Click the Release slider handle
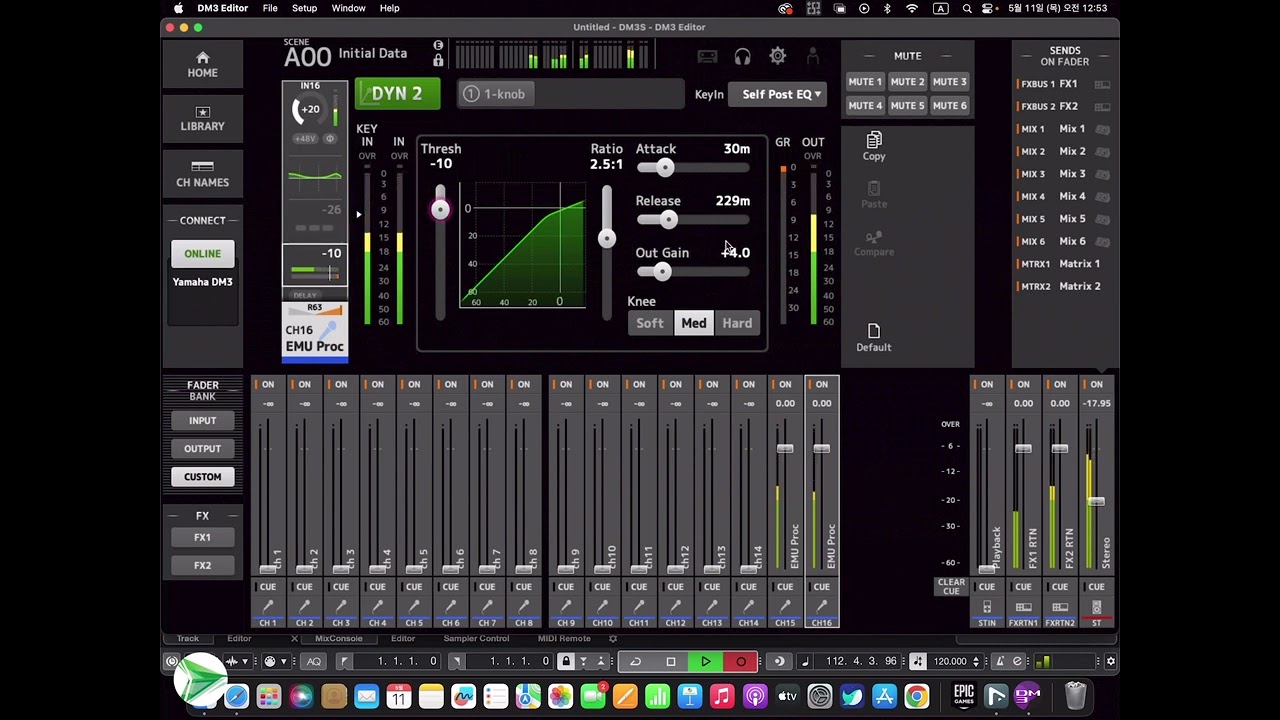Image resolution: width=1280 pixels, height=720 pixels. 669,220
